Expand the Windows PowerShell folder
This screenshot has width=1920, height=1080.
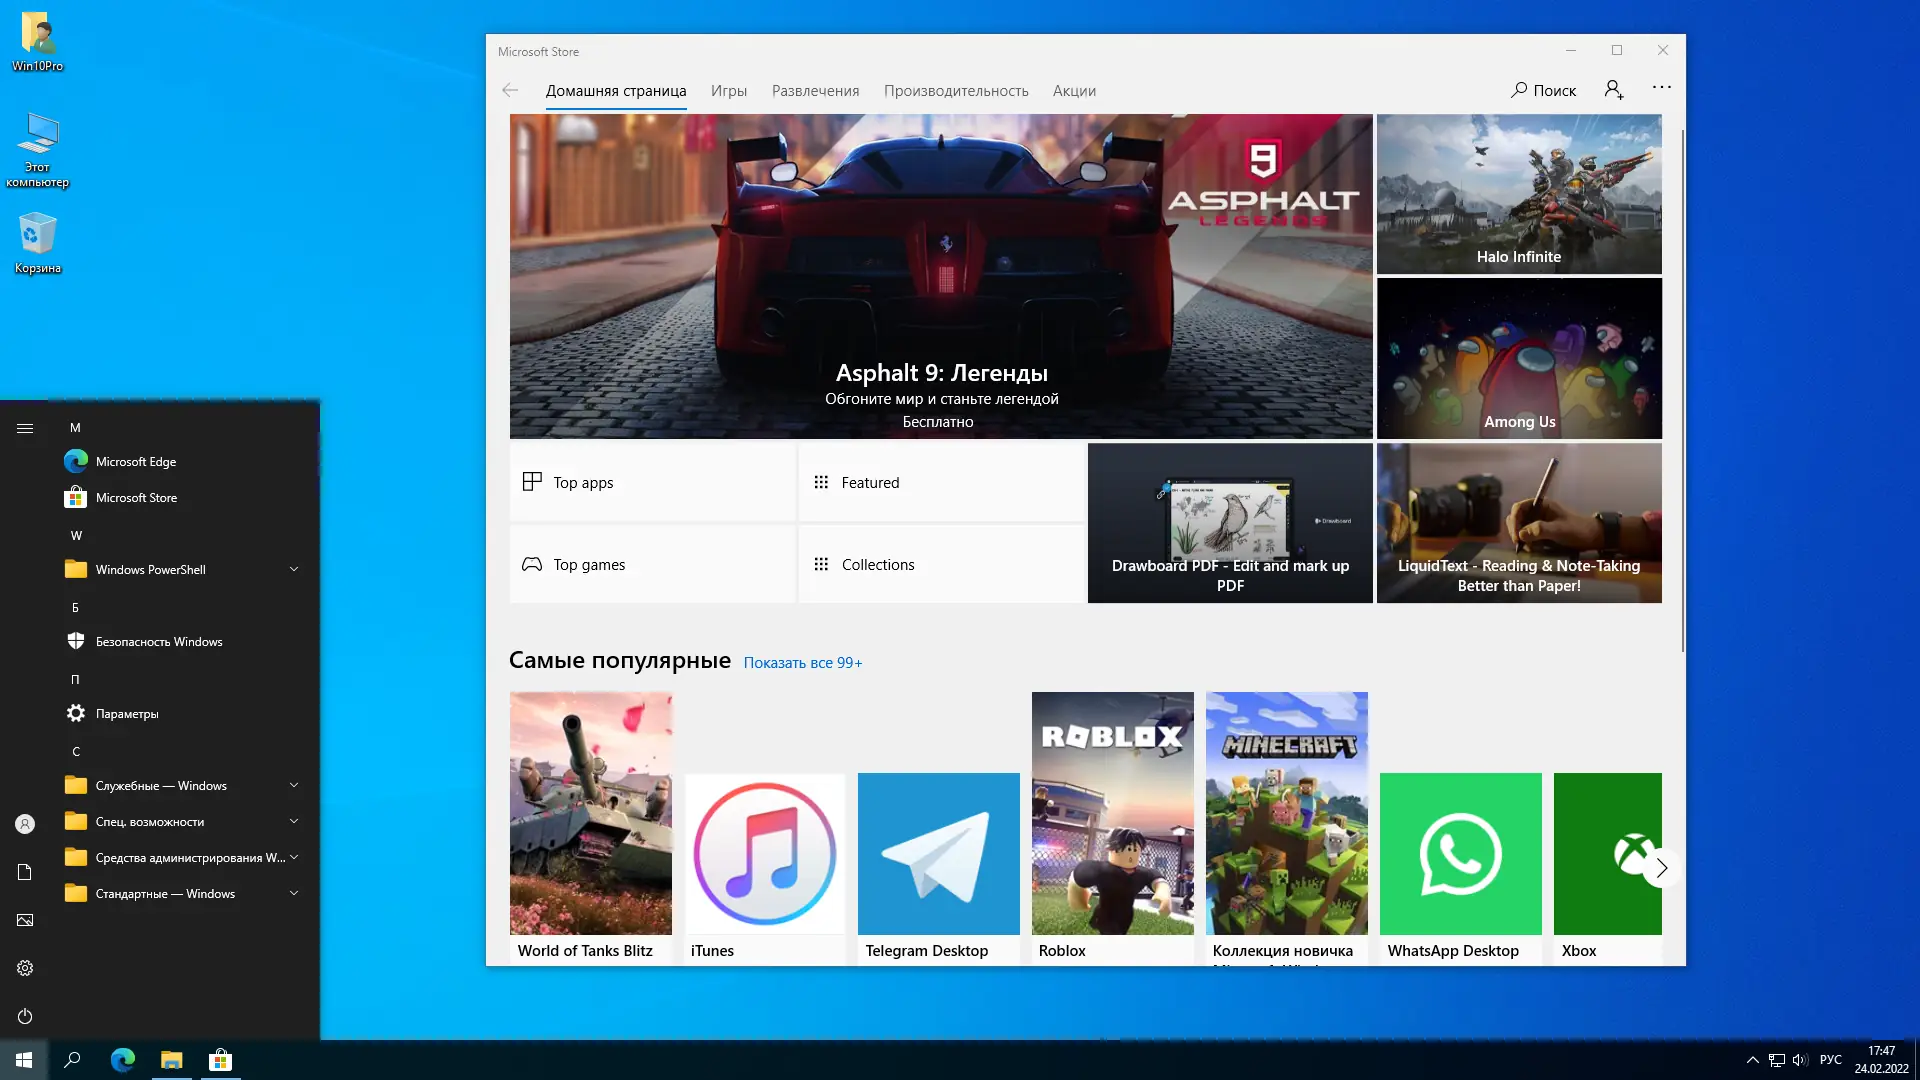294,569
